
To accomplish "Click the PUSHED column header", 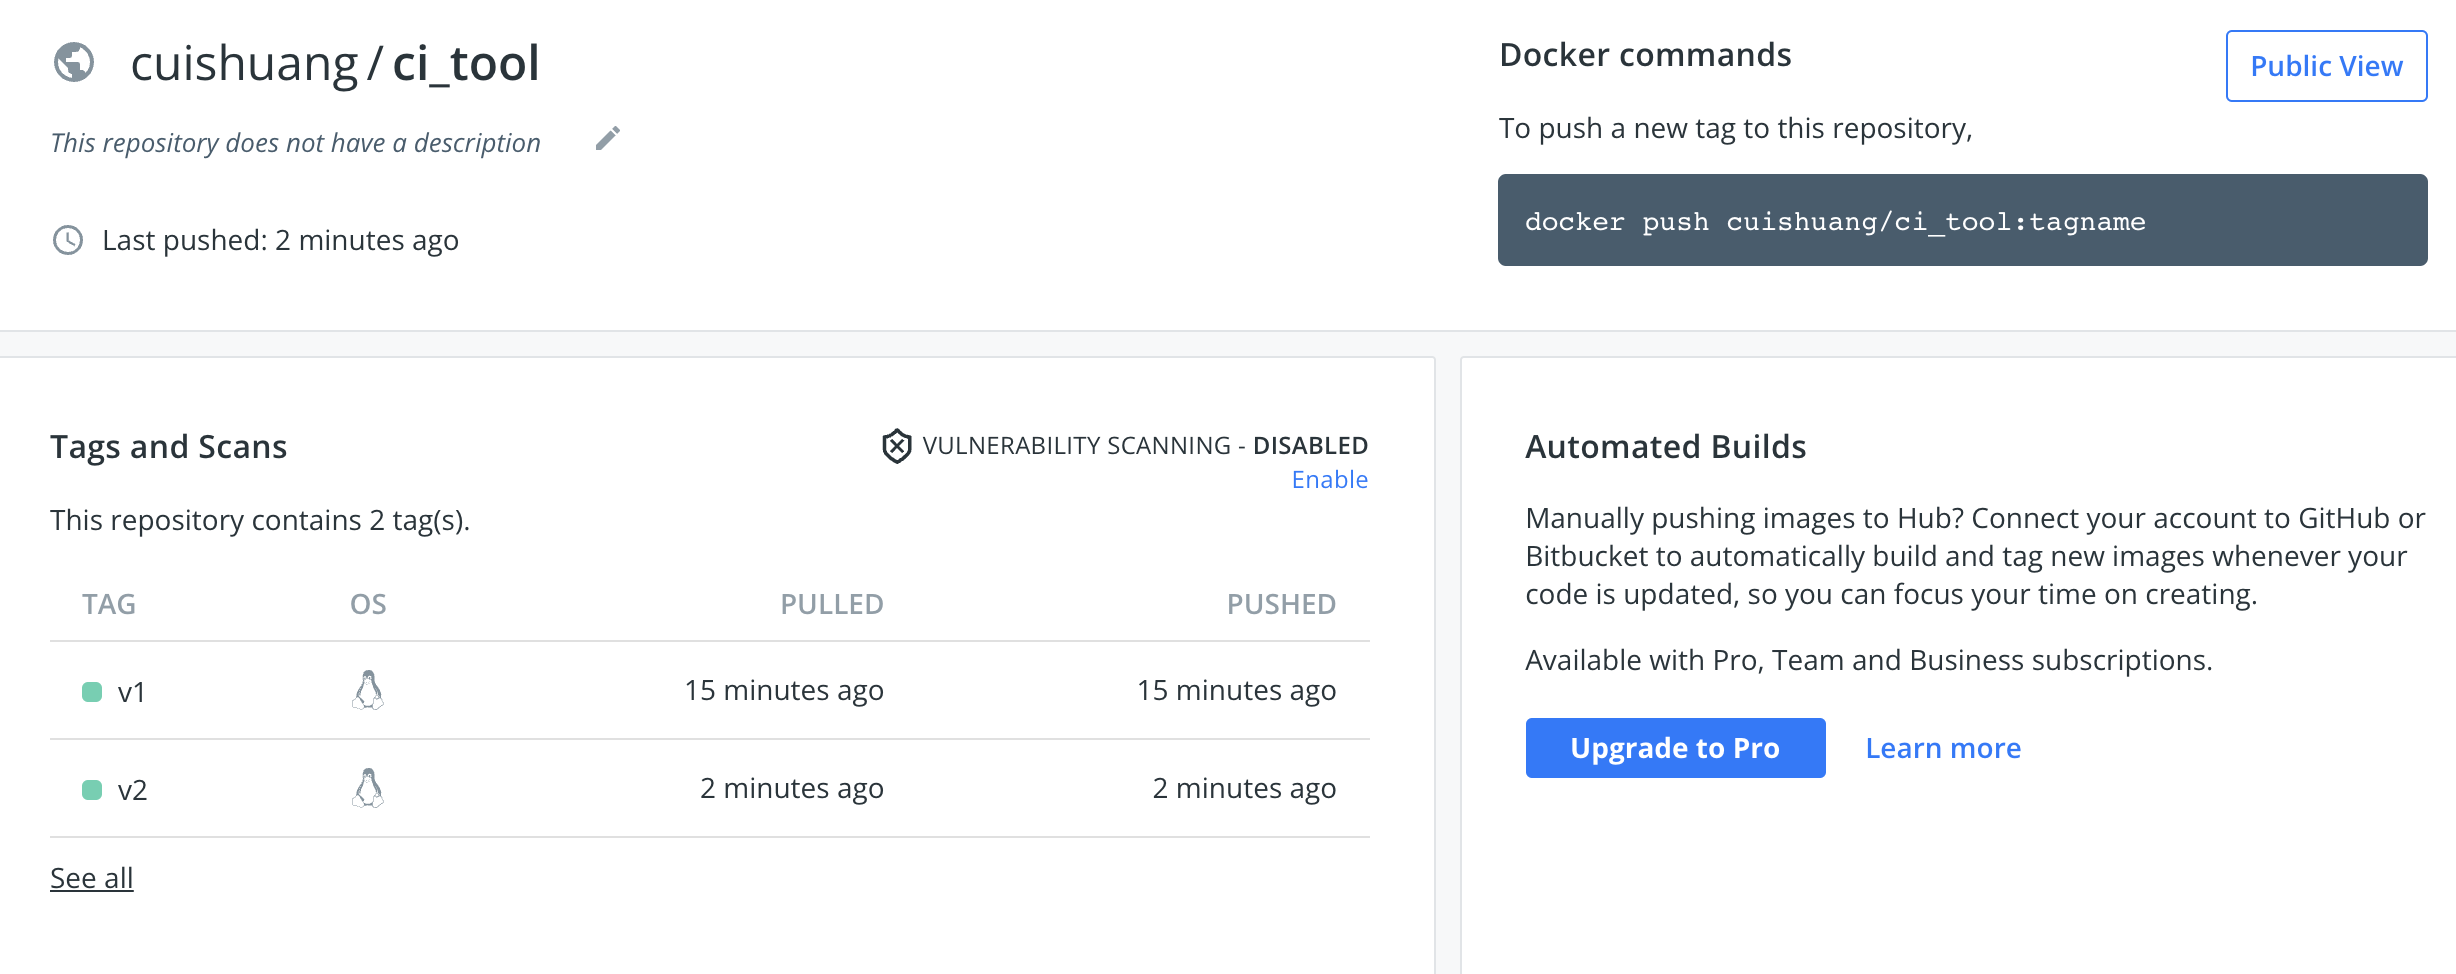I will click(x=1281, y=604).
